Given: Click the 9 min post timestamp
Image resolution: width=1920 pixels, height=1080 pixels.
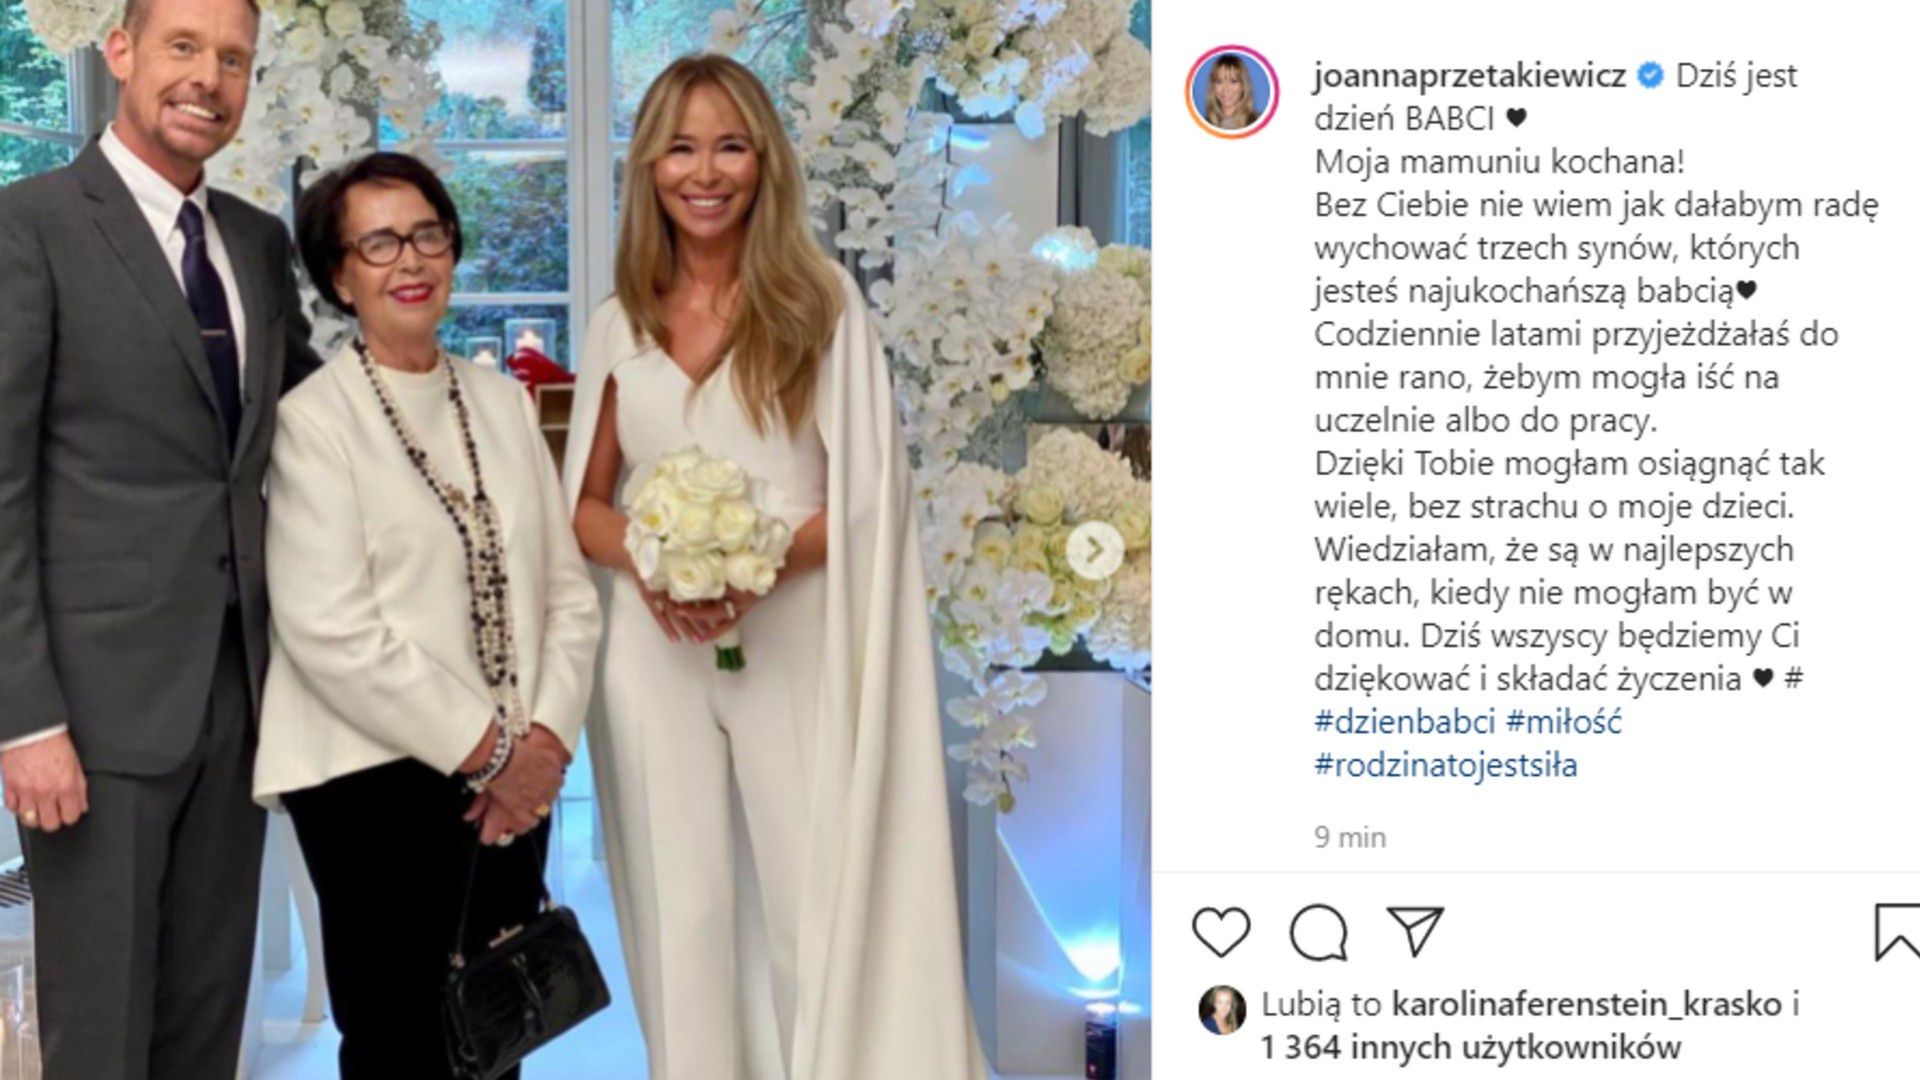Looking at the screenshot, I should click(1350, 837).
